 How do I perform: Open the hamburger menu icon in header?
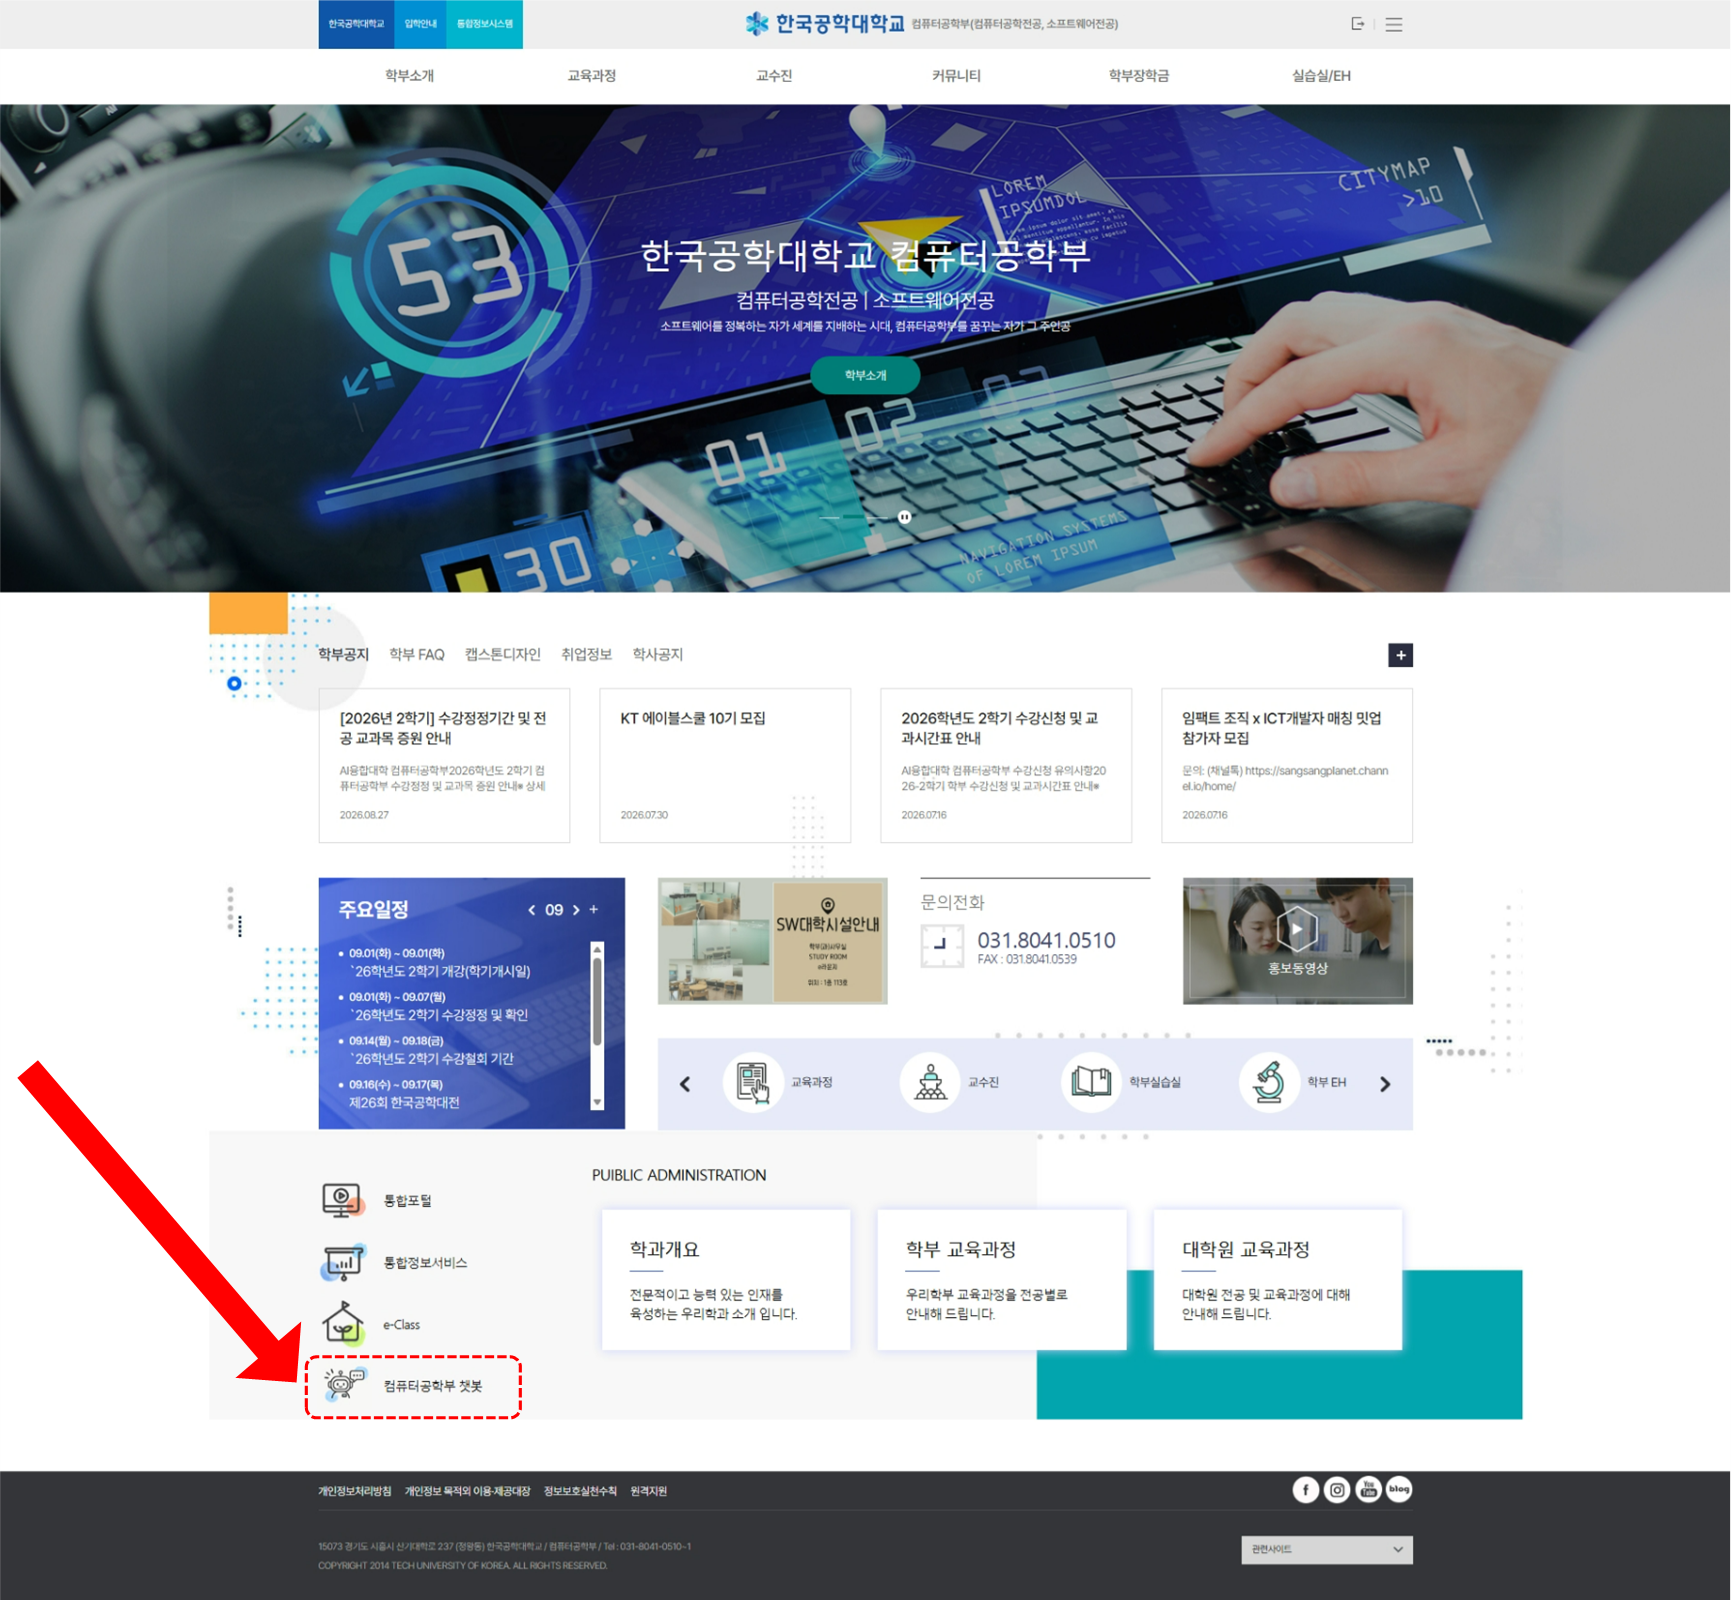(1394, 25)
